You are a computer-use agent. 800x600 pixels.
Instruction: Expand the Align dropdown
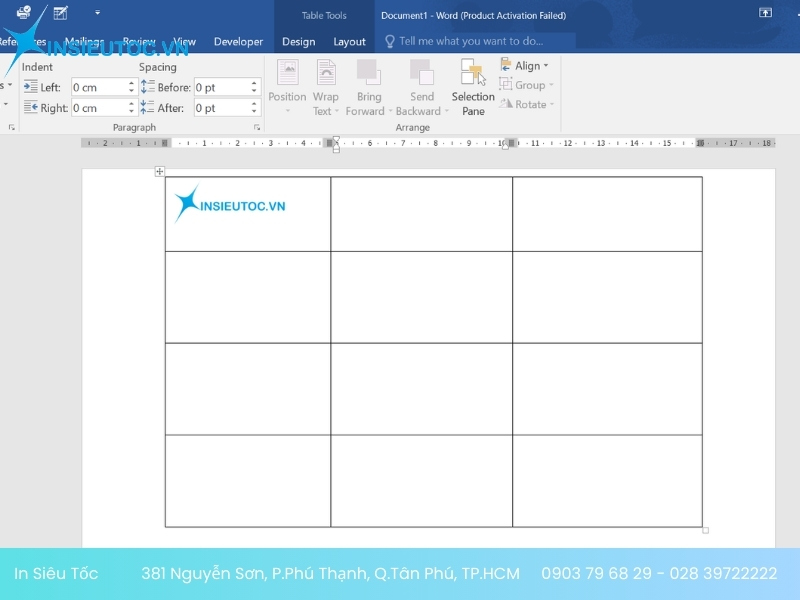pyautogui.click(x=525, y=66)
